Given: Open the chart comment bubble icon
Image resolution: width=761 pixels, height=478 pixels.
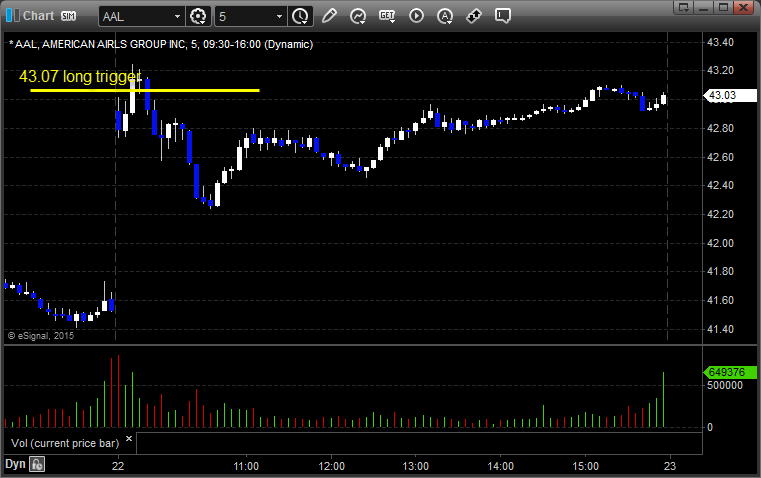Looking at the screenshot, I should coord(503,16).
